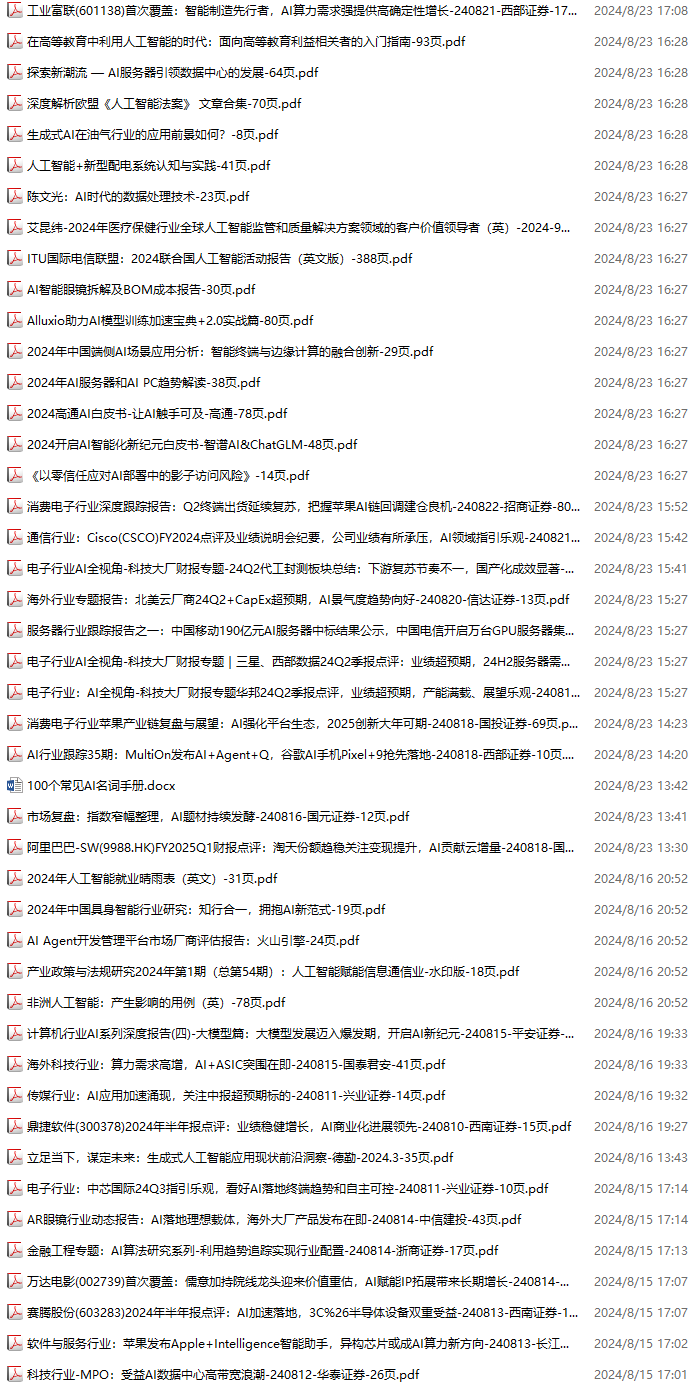Click the Word icon of 100个常见AI名词手册.docx

tap(14, 785)
